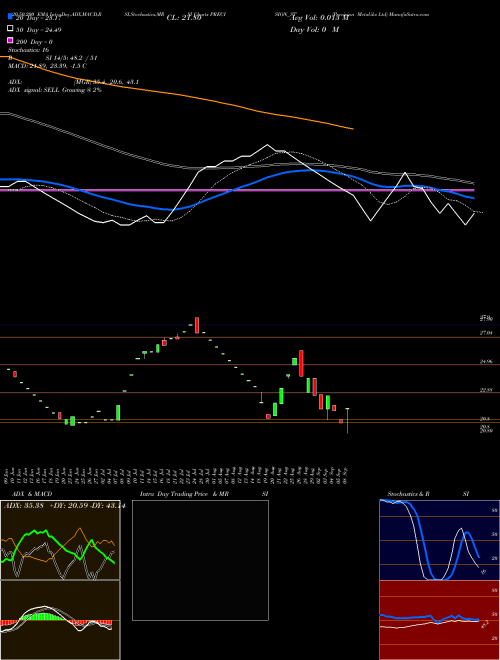Click the empty intraday price chart box
This screenshot has height=660, width=500.
pyautogui.click(x=200, y=560)
